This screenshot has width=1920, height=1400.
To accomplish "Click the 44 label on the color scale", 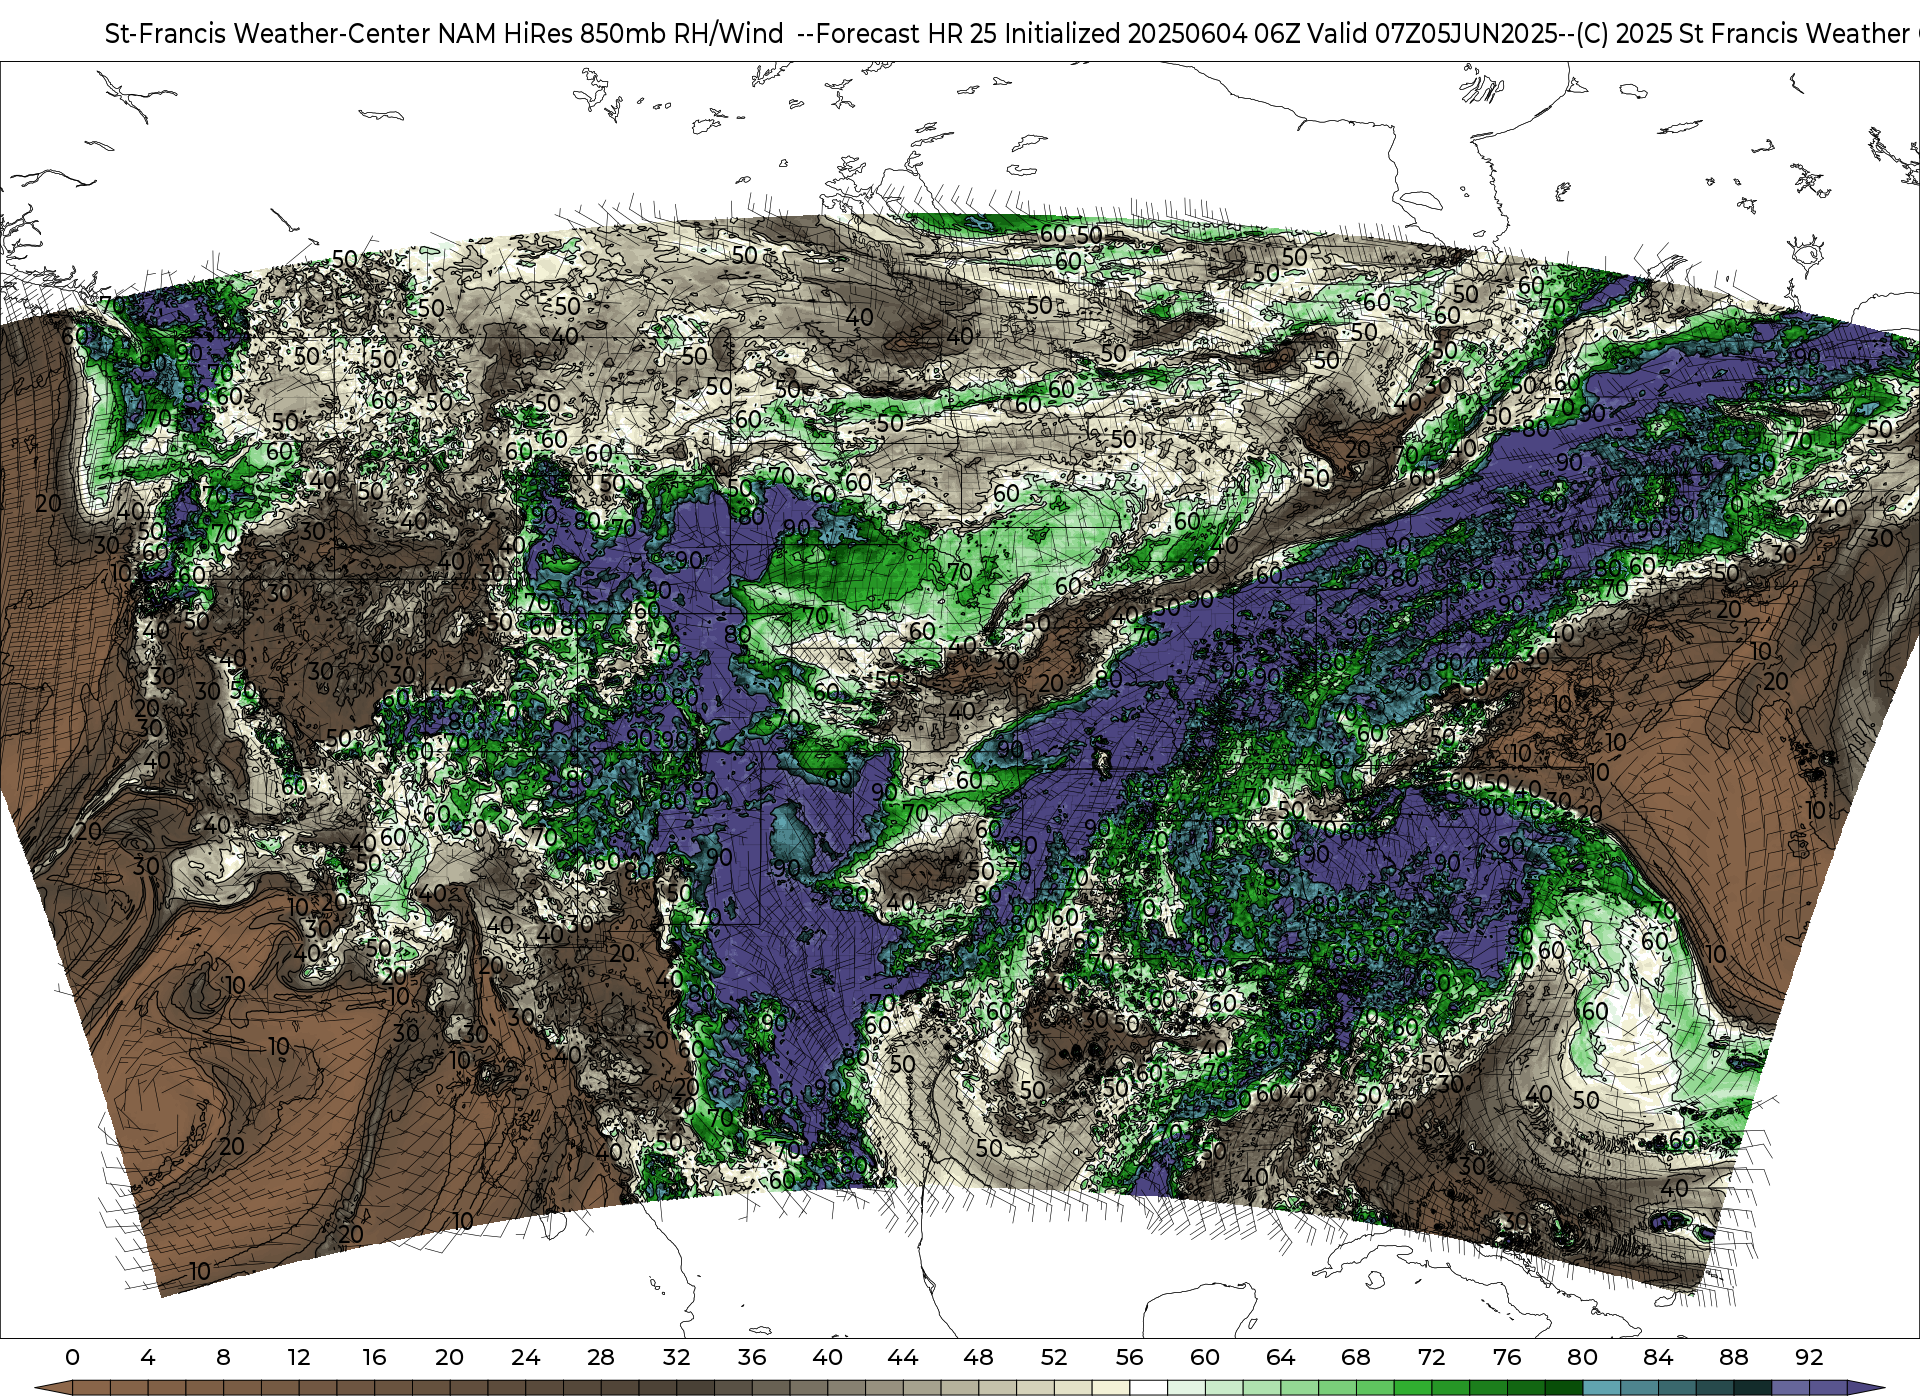I will (x=902, y=1357).
